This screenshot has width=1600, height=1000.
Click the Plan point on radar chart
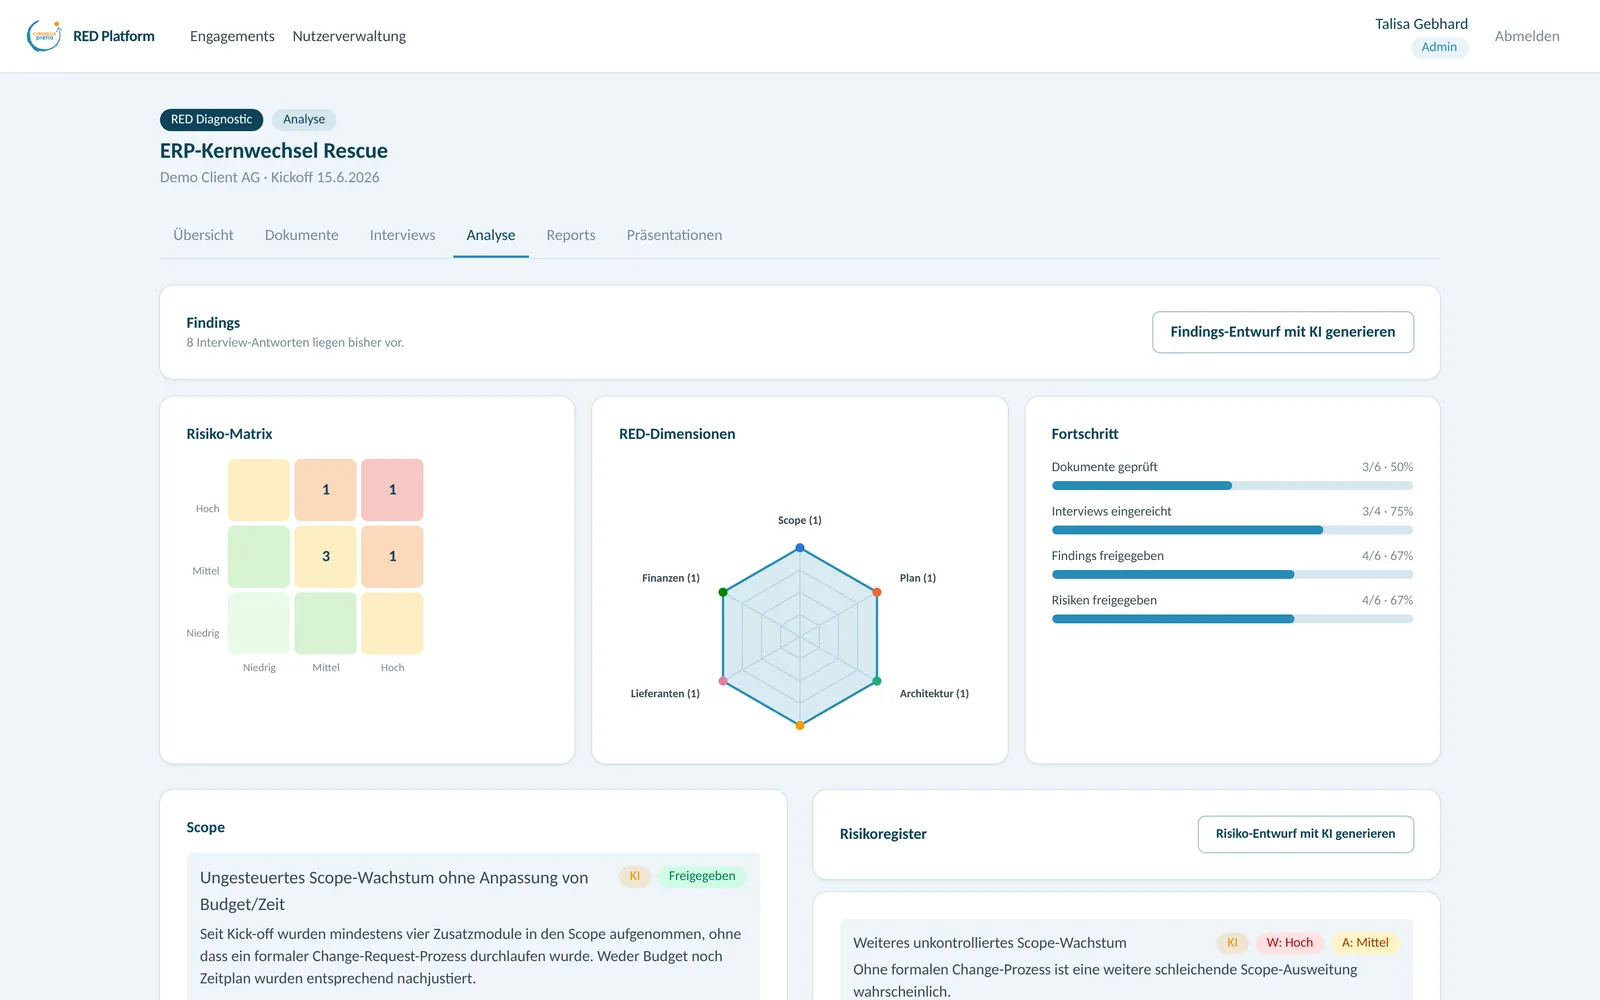click(877, 592)
